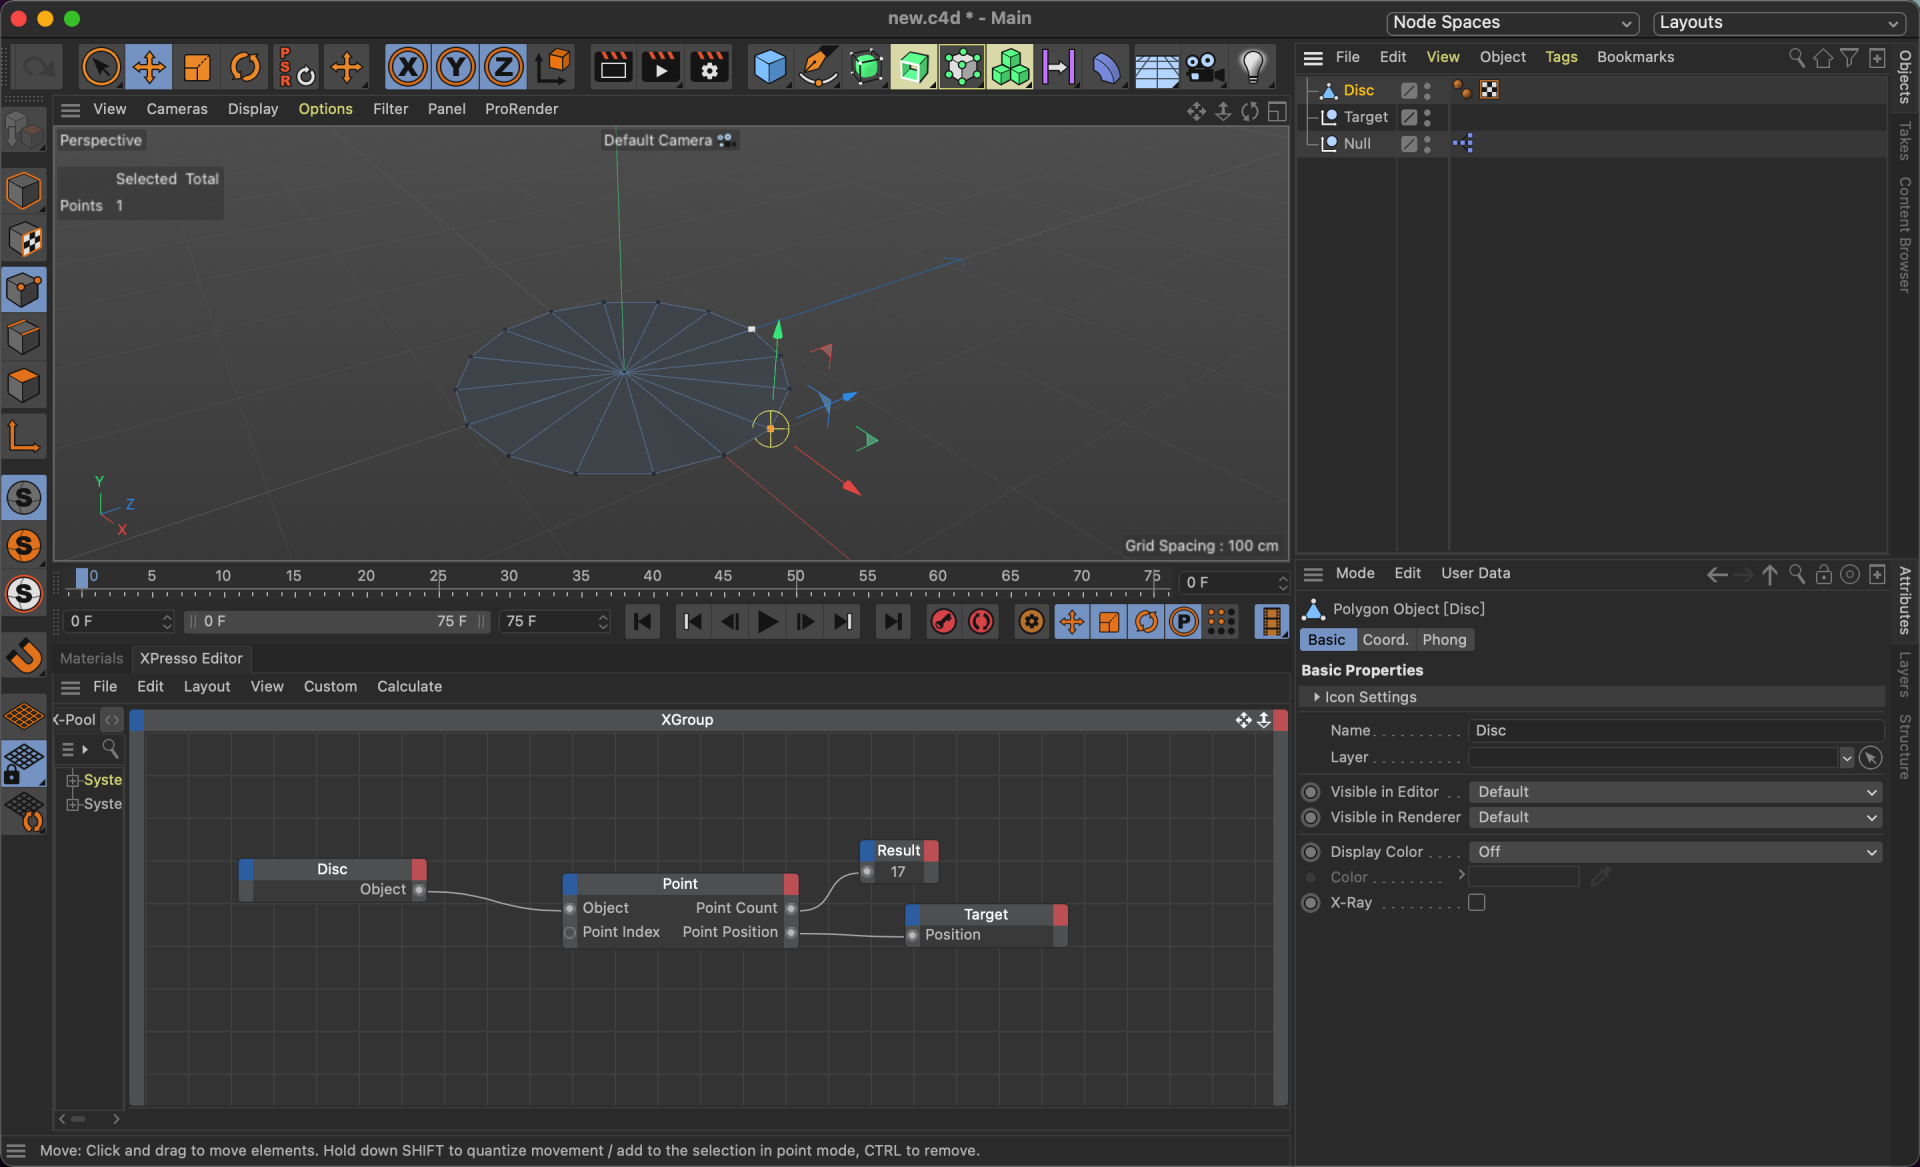Go to start of animation
Viewport: 1920px width, 1167px height.
[642, 622]
